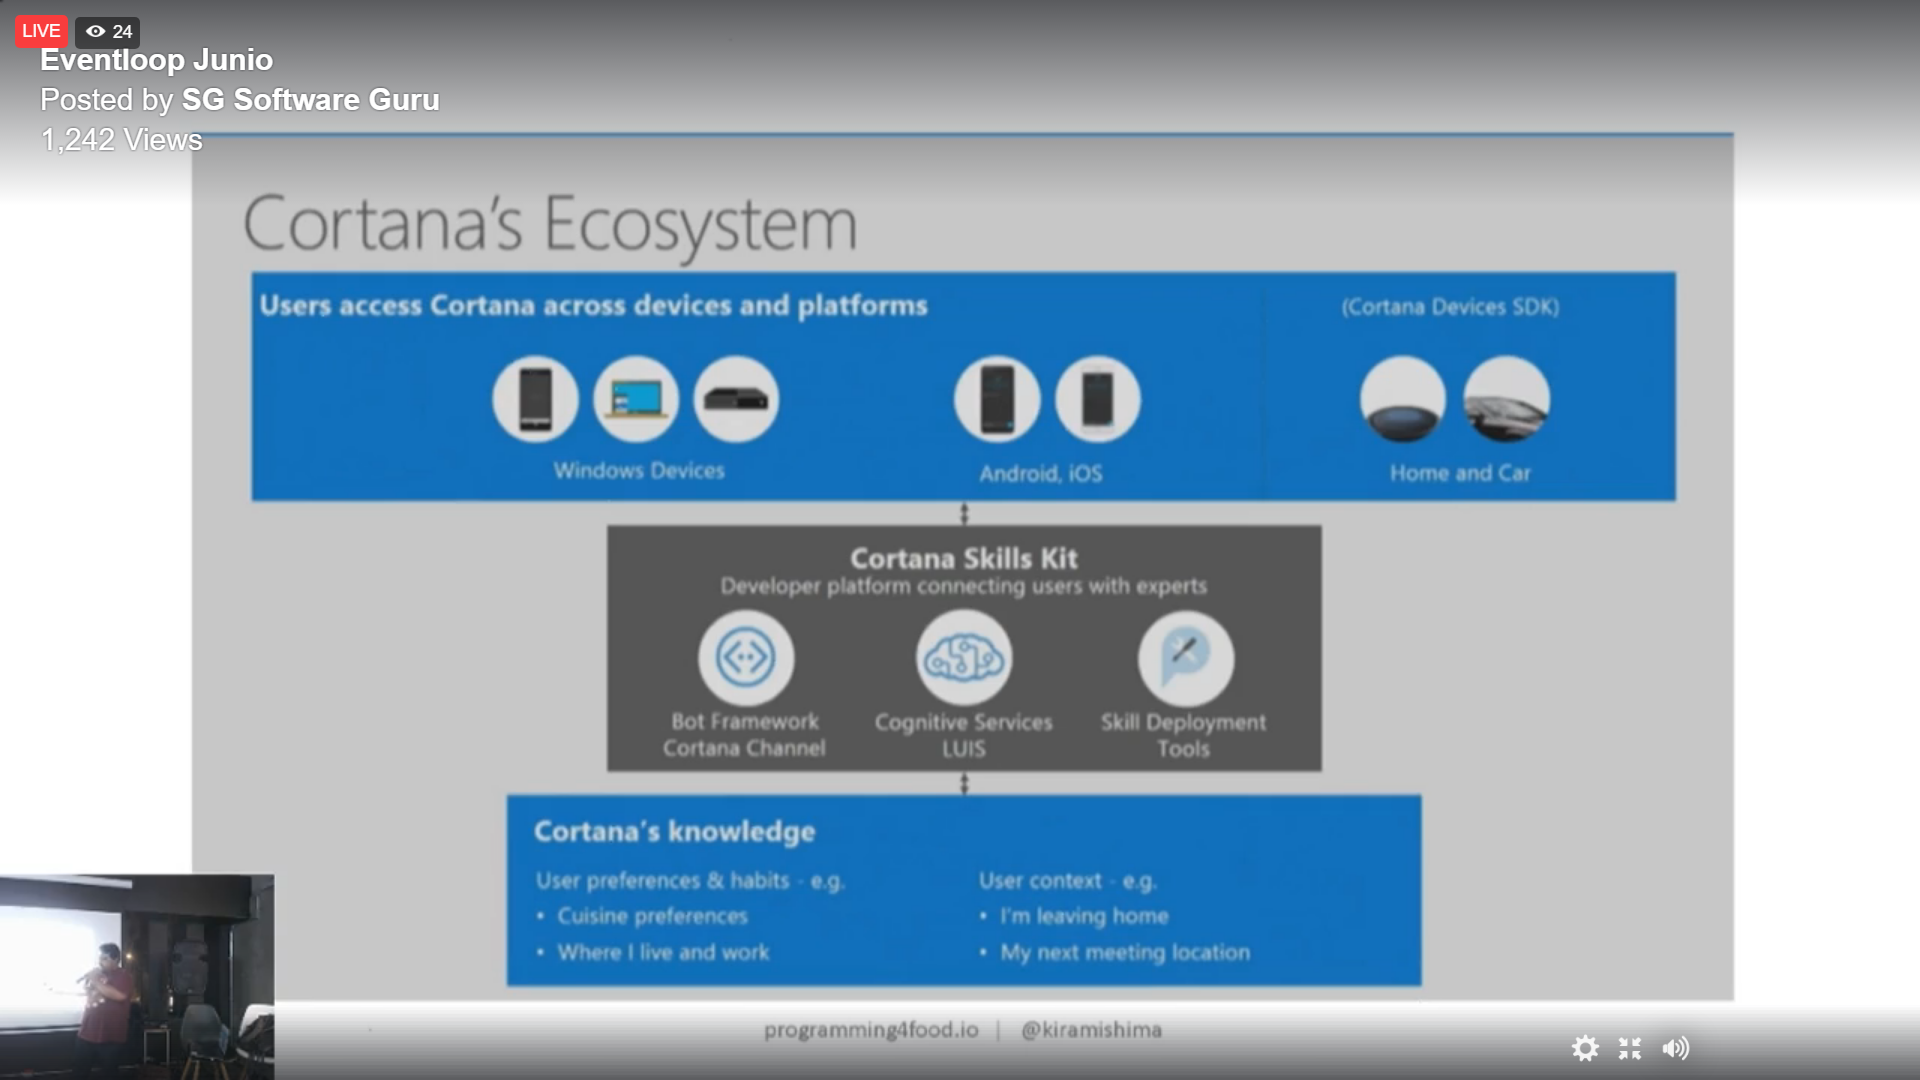Click the User context line

point(1067,881)
